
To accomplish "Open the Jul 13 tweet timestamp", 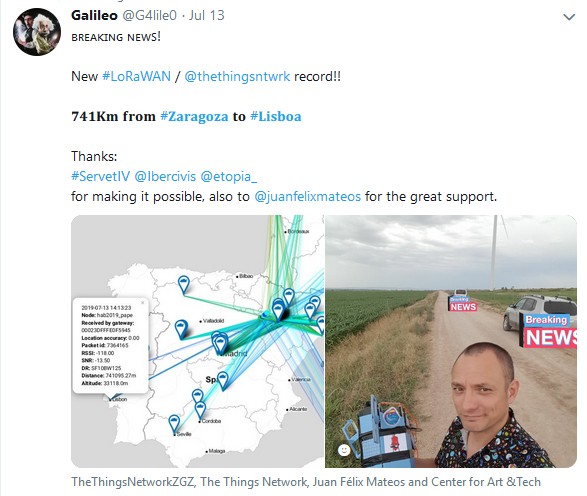I will click(x=206, y=15).
